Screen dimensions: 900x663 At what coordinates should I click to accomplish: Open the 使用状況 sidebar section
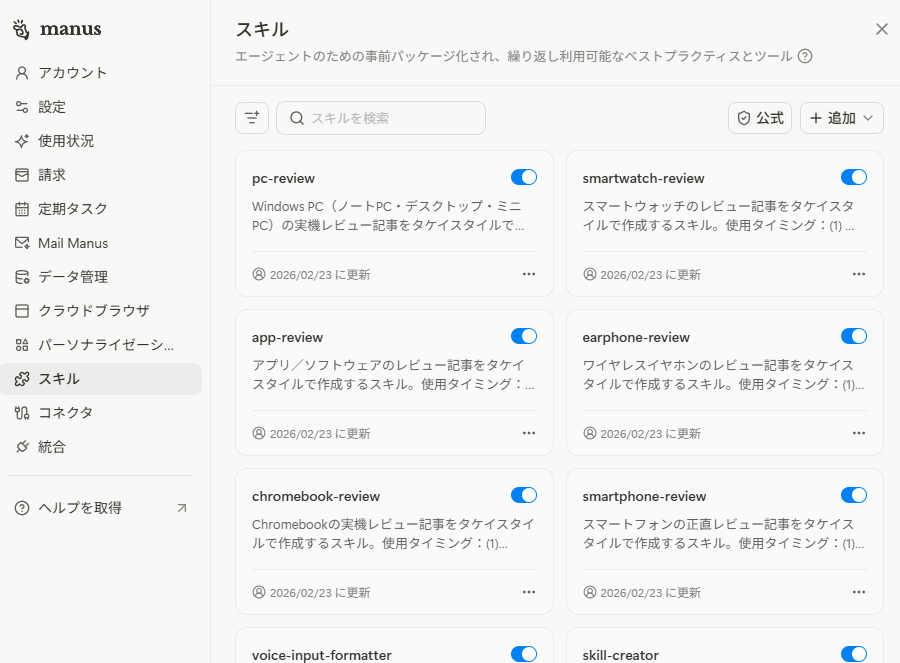[x=66, y=141]
